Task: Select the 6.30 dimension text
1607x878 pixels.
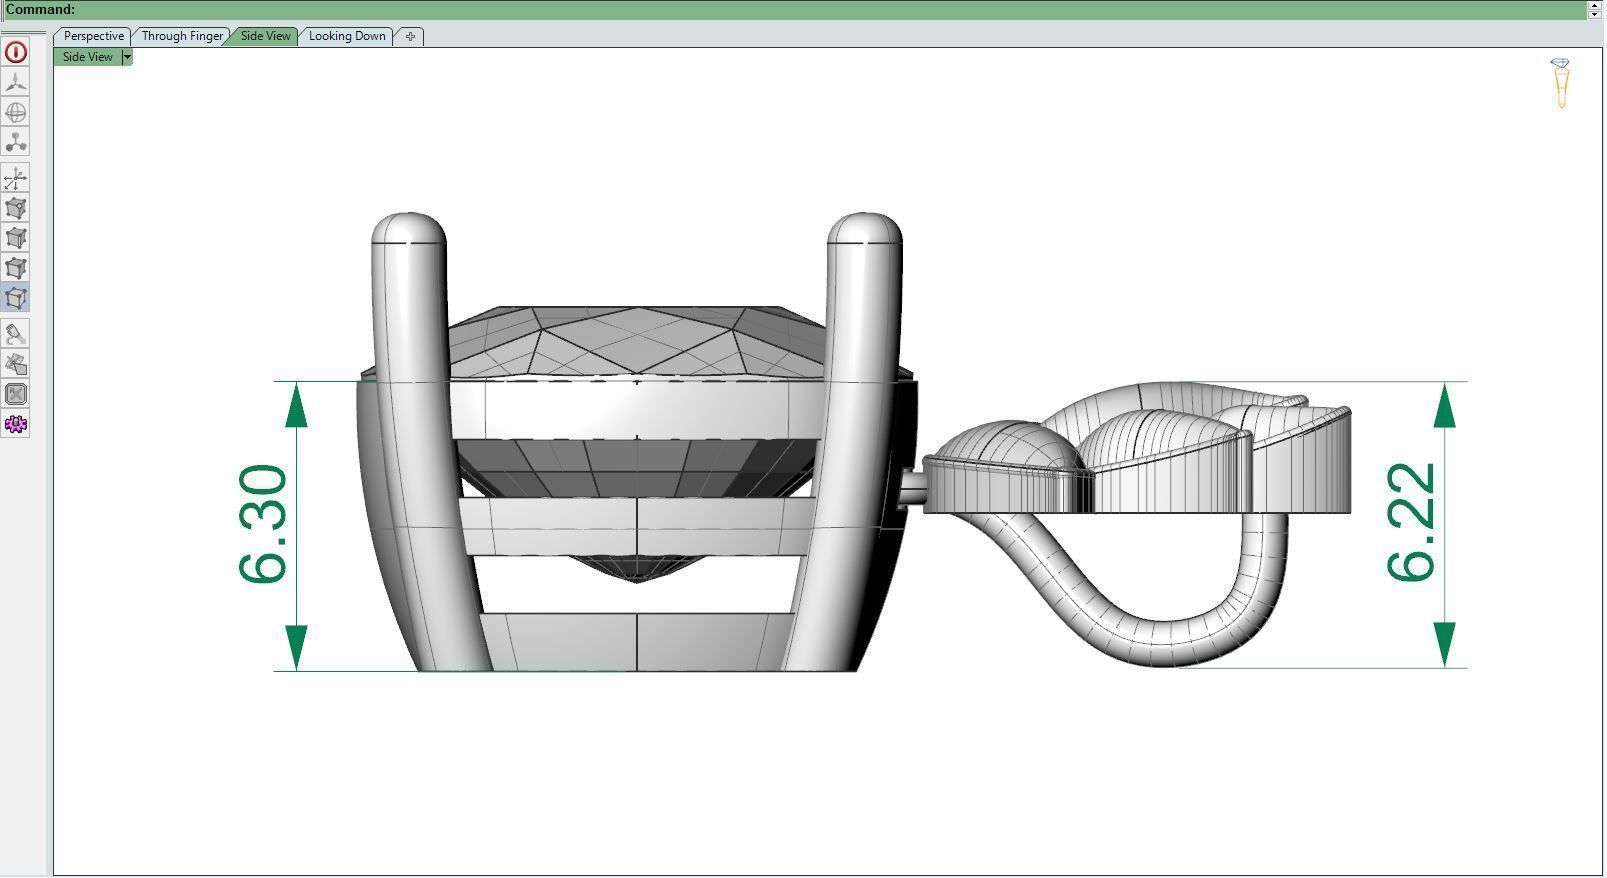Action: pos(264,523)
